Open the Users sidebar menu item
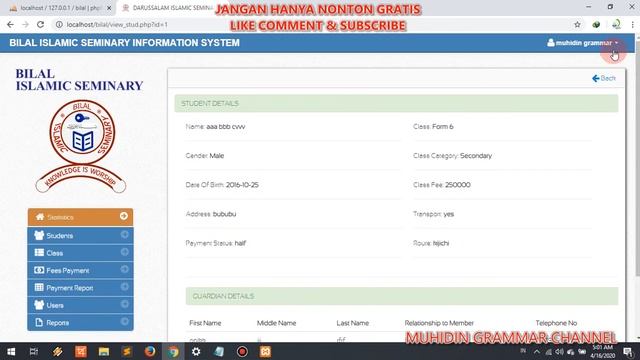This screenshot has height=360, width=640. tap(80, 305)
